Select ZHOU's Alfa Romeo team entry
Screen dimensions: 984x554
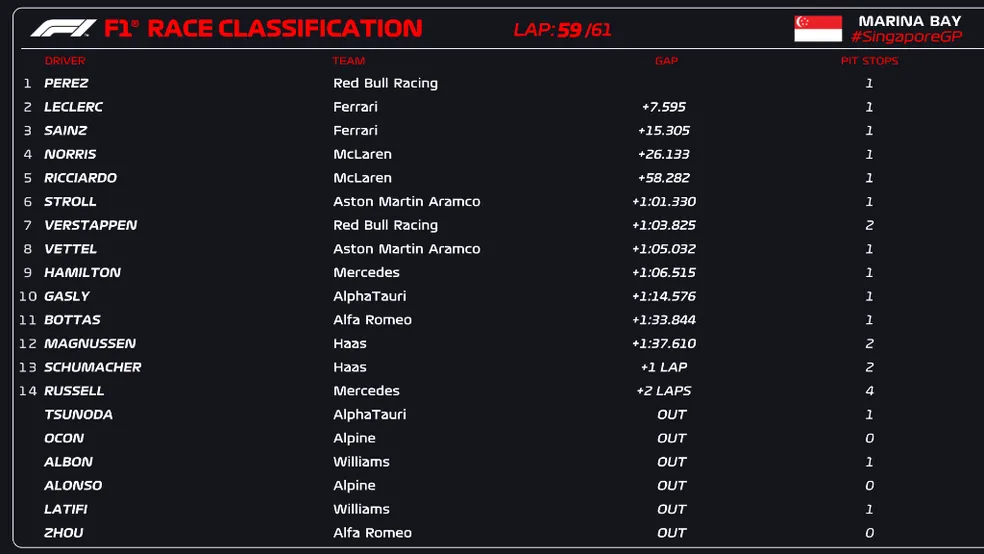372,533
